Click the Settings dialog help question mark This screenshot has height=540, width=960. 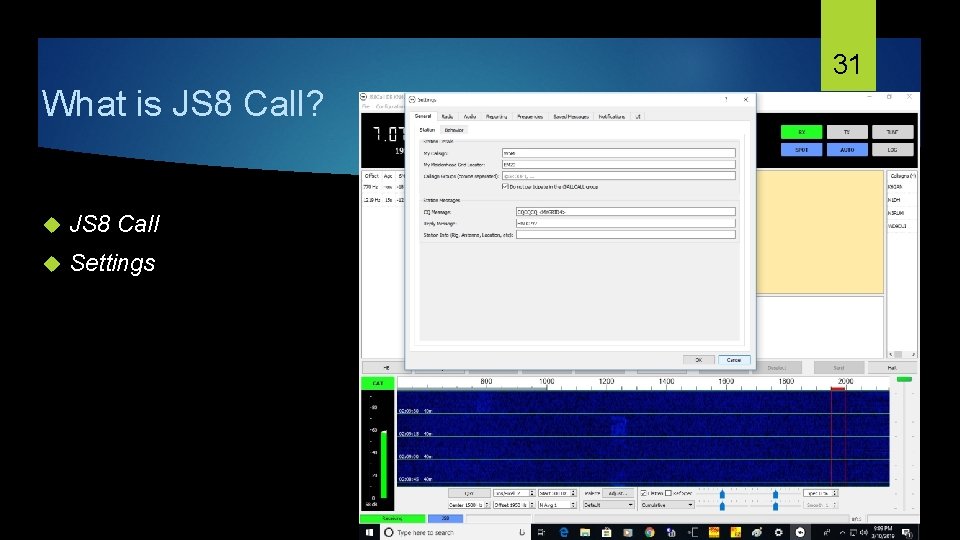tap(726, 99)
